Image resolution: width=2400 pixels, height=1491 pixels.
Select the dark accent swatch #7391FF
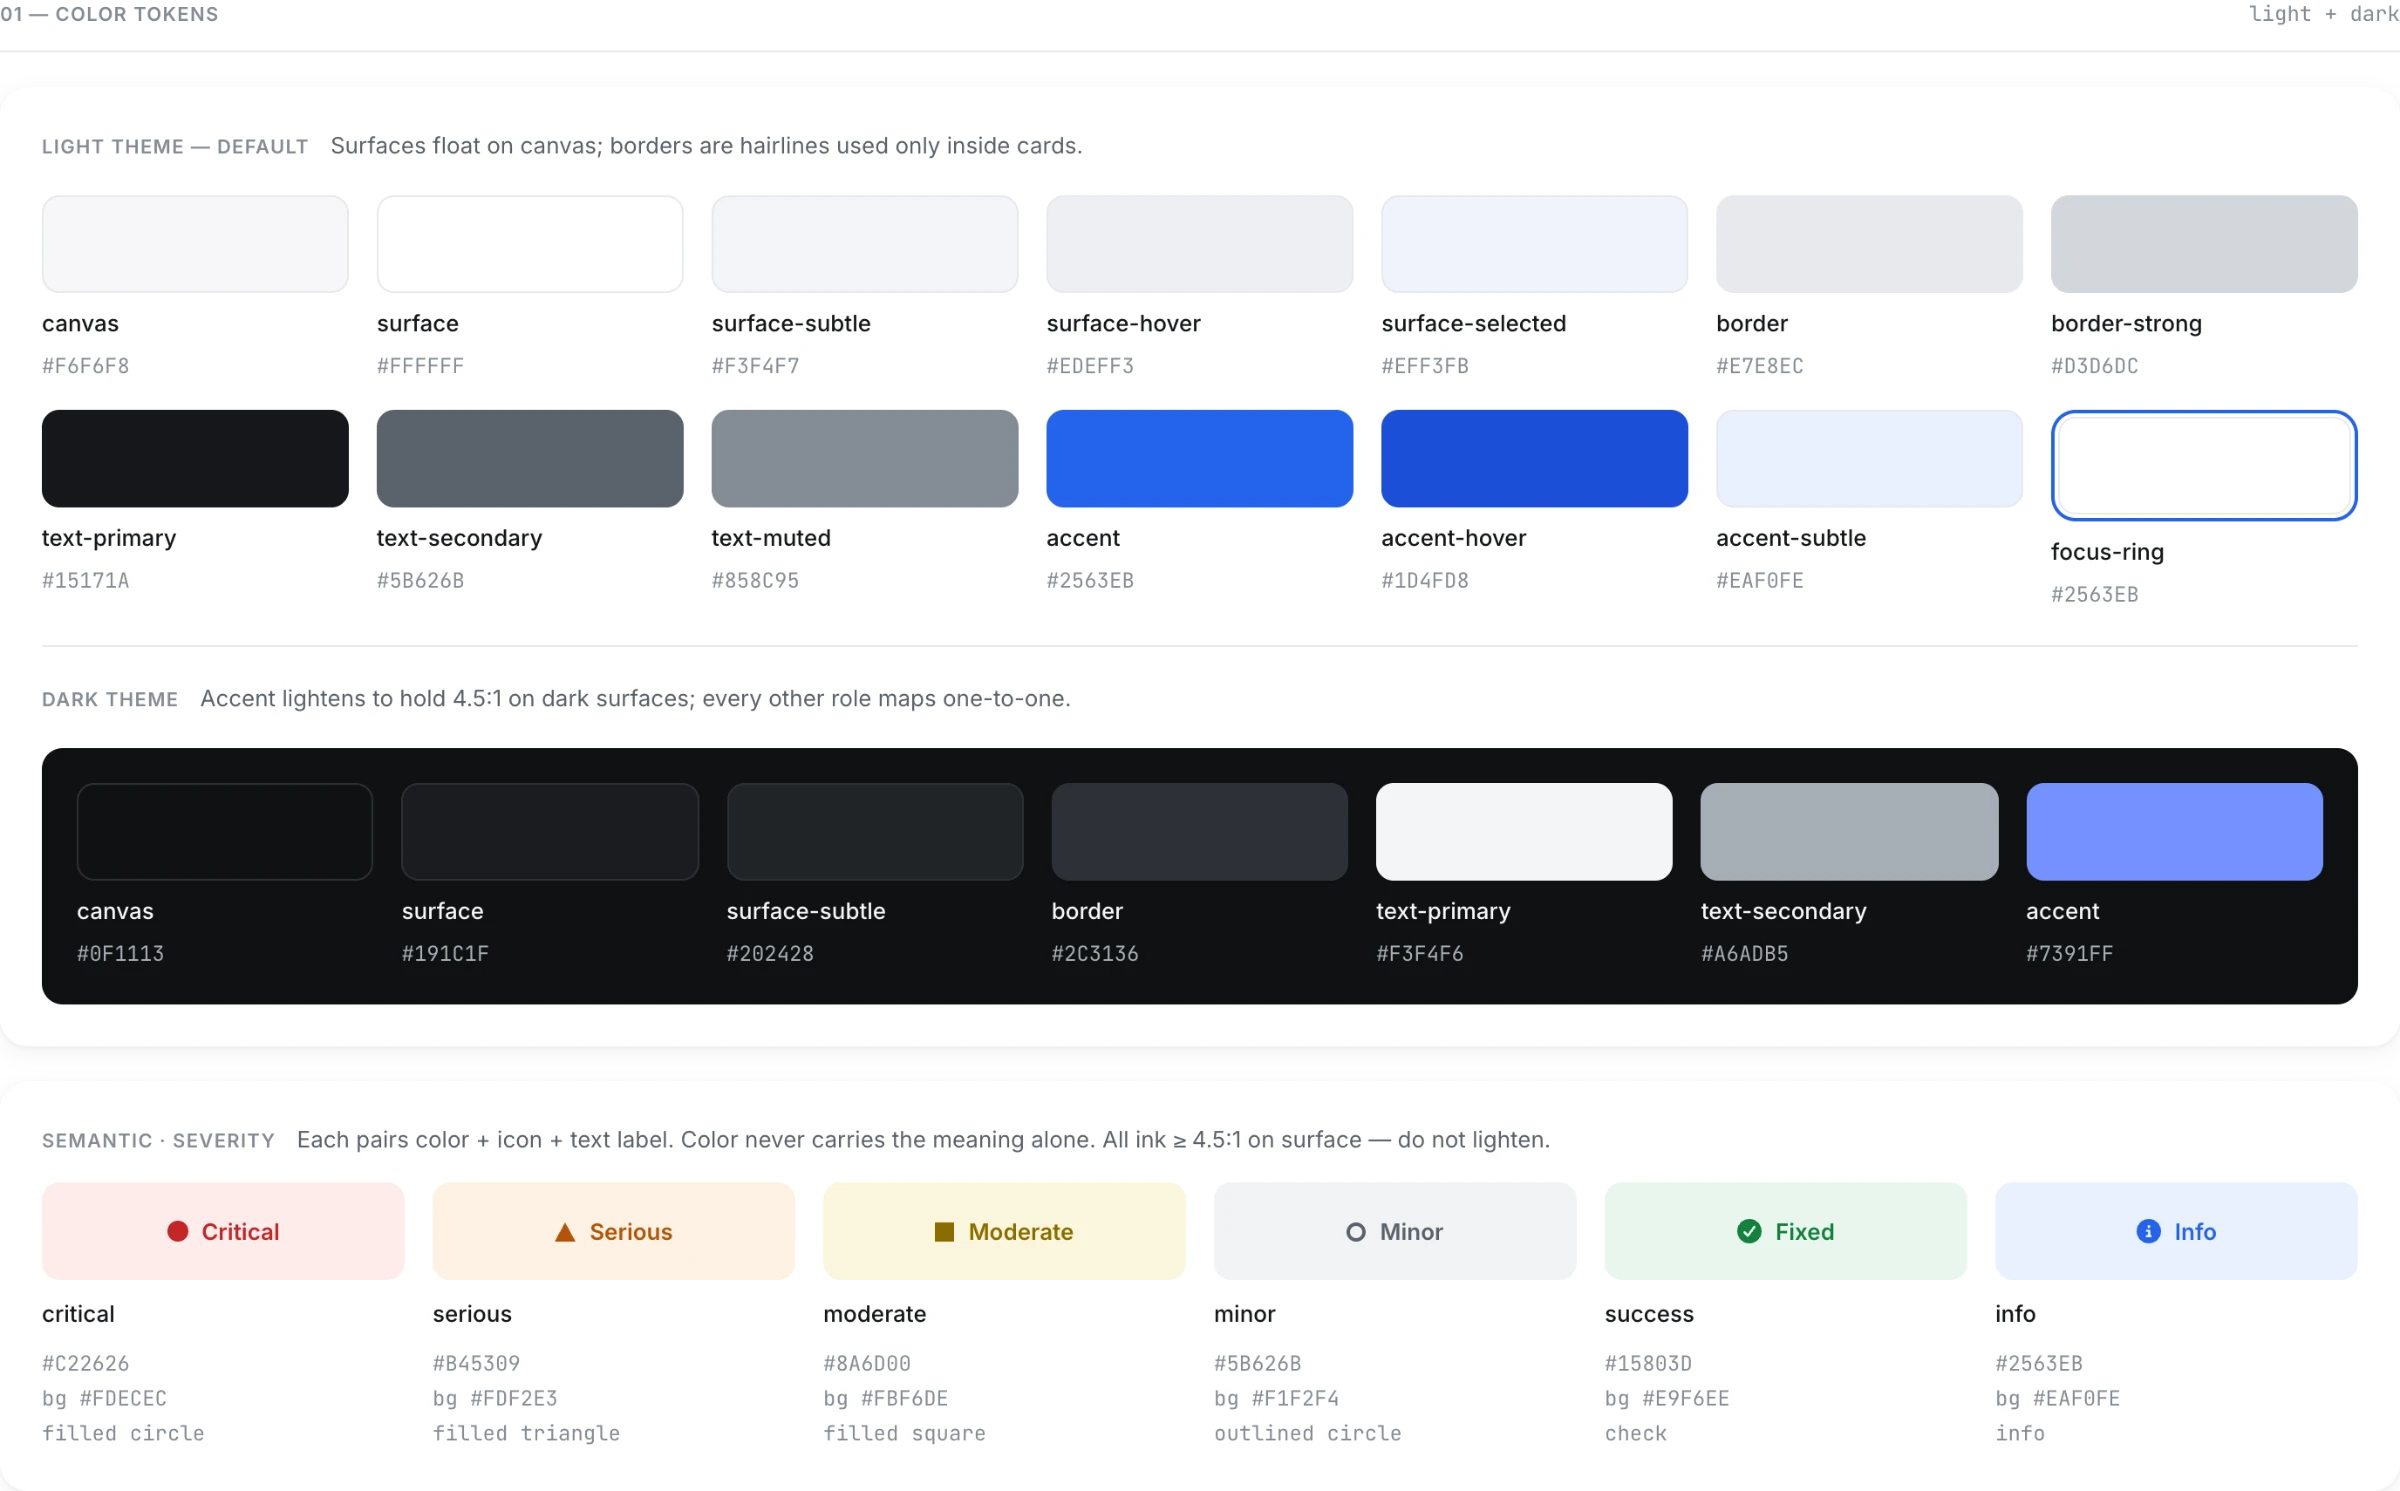(x=2175, y=831)
